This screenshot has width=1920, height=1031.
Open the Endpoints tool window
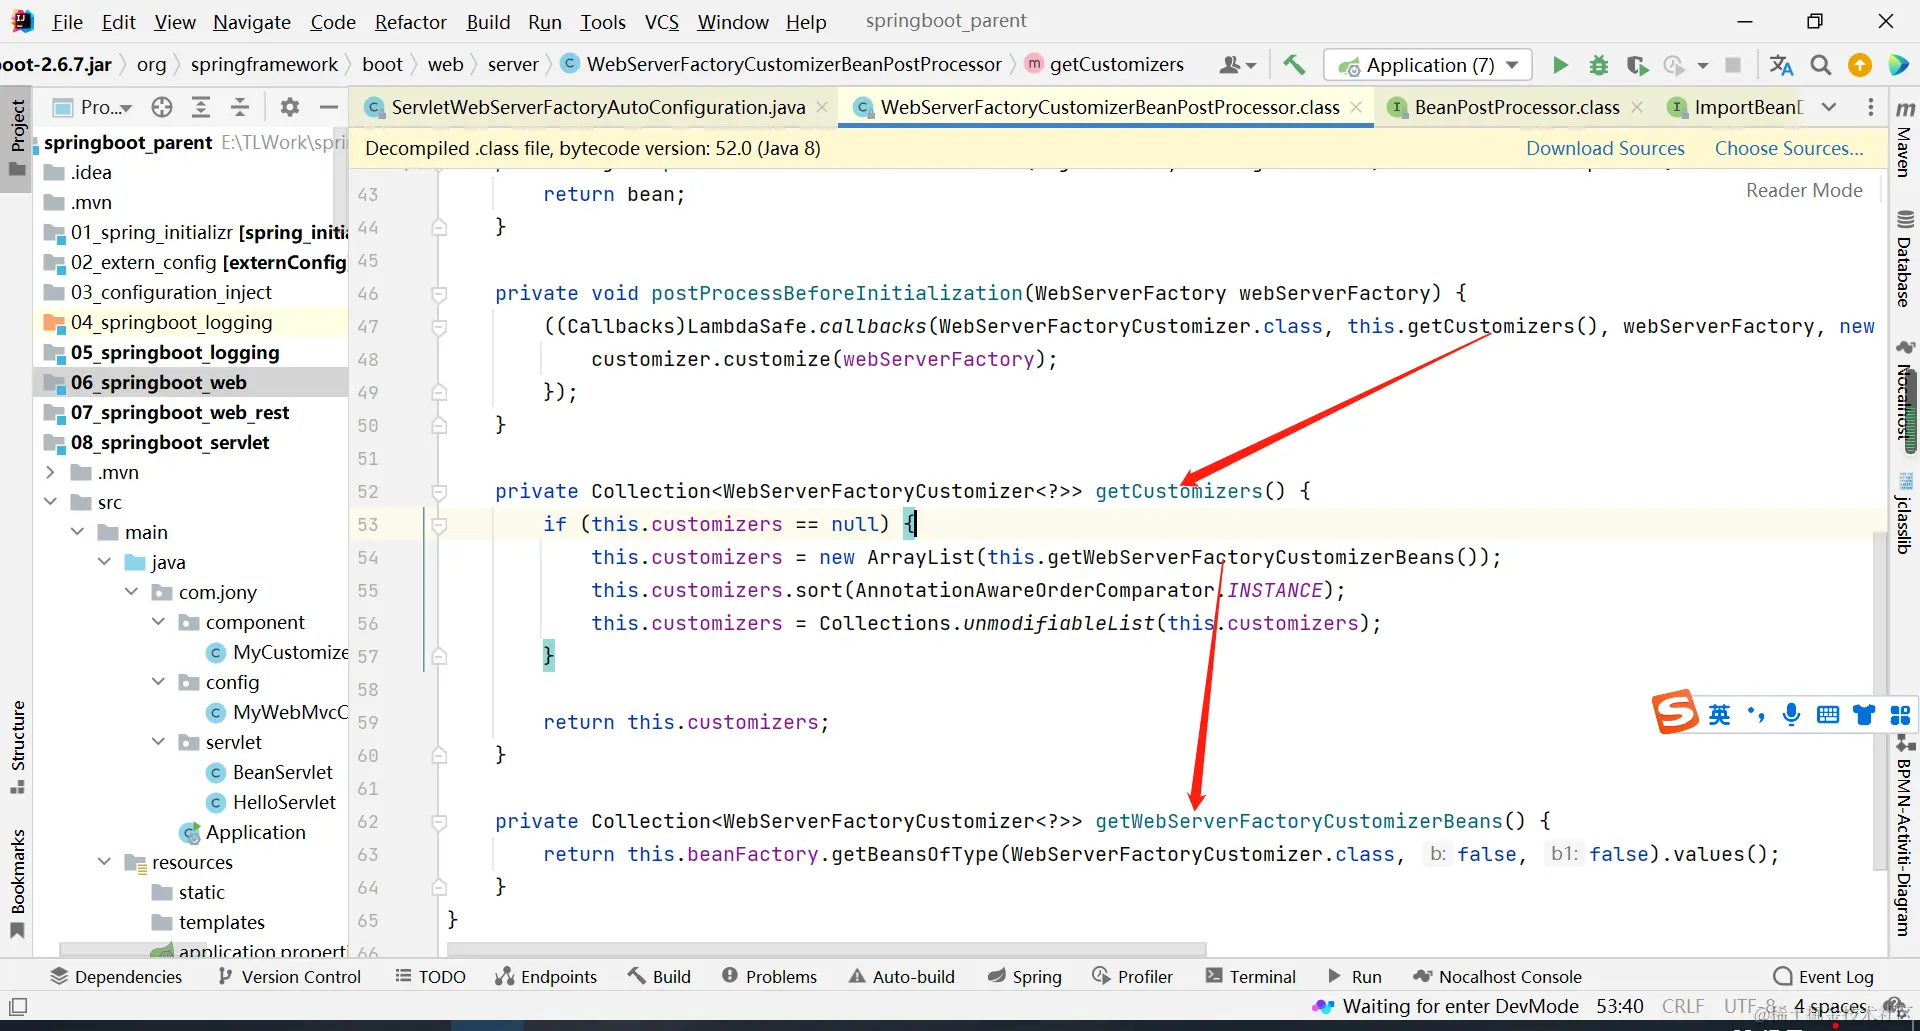click(x=546, y=977)
